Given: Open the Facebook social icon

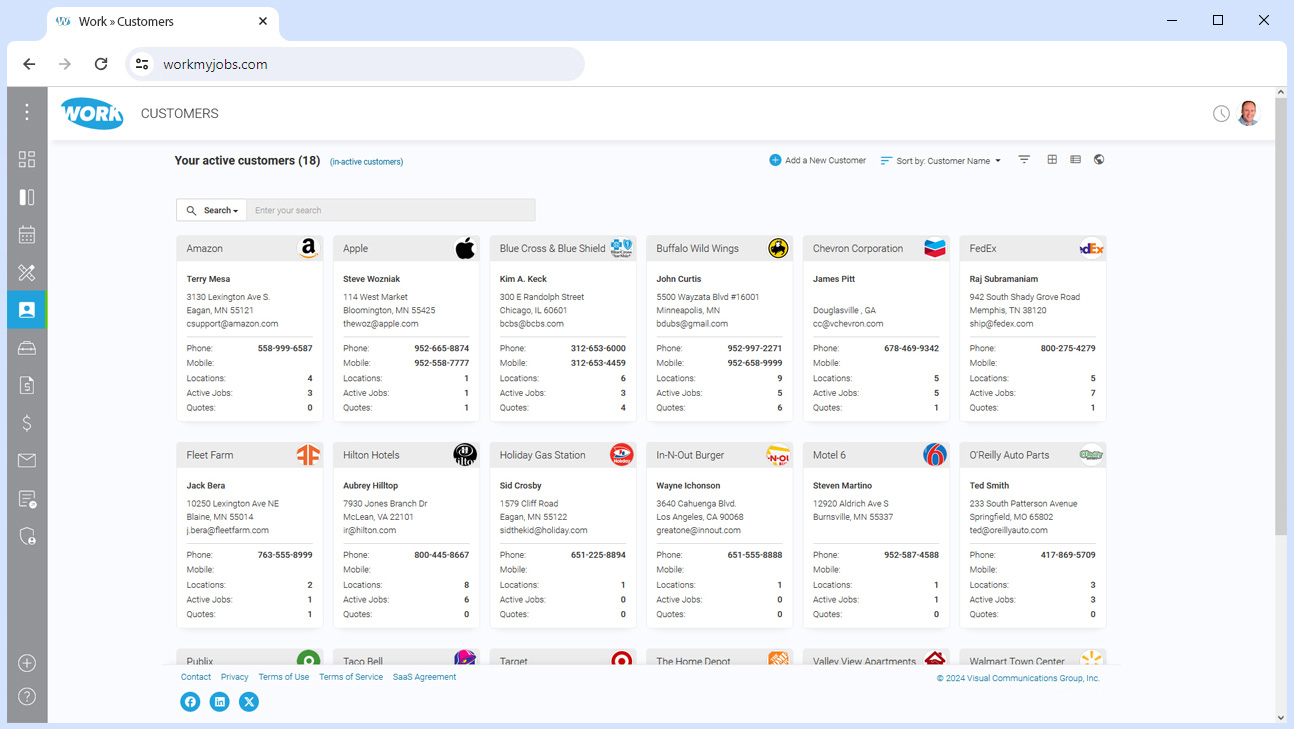Looking at the screenshot, I should click(x=190, y=702).
